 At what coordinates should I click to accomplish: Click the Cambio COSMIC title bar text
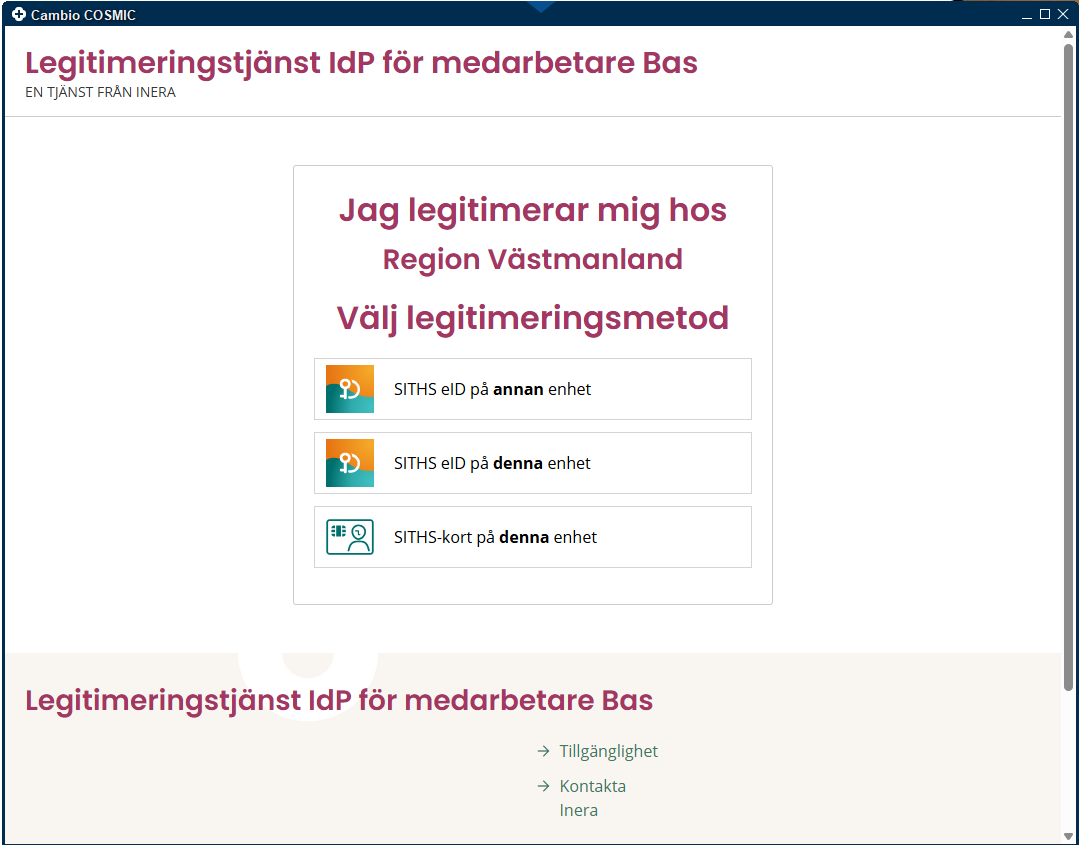point(84,14)
